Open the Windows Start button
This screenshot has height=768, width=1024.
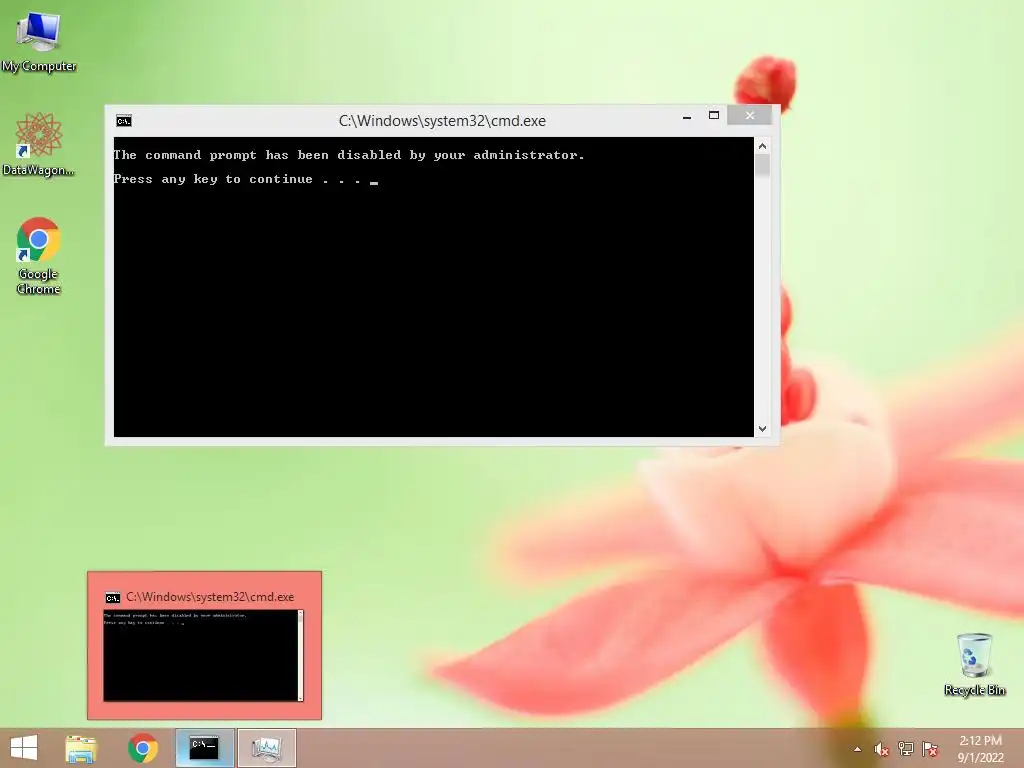click(24, 748)
